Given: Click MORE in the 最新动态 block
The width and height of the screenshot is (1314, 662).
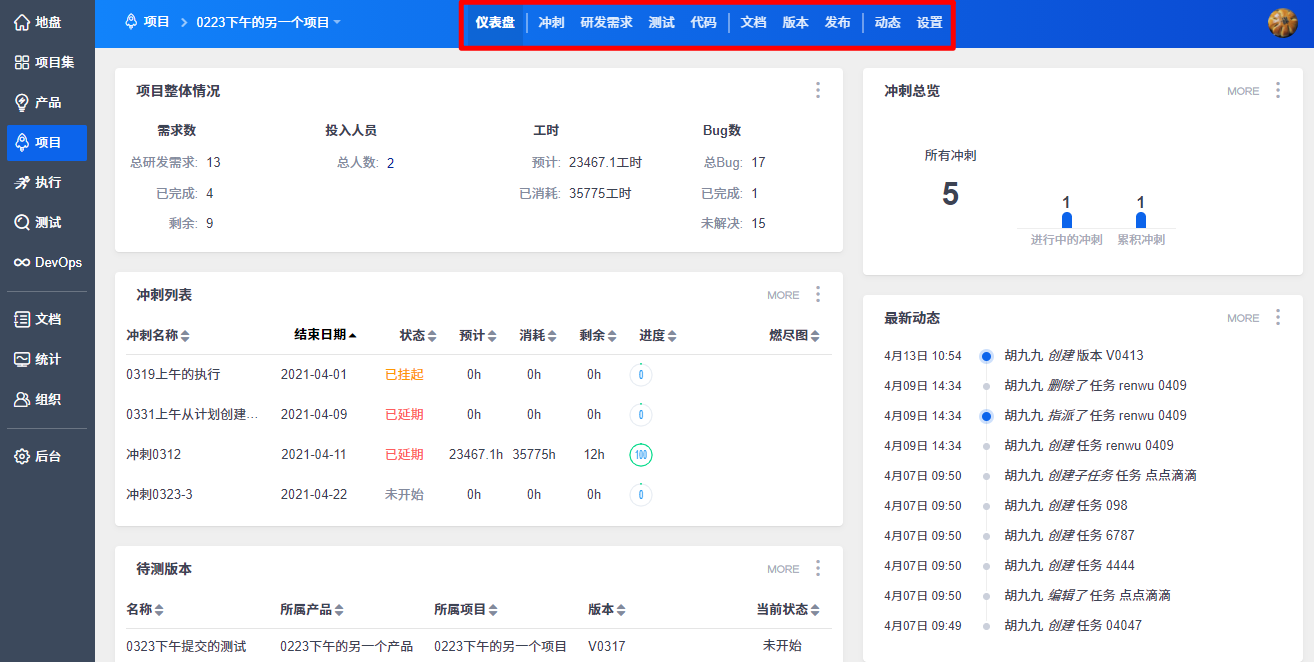Looking at the screenshot, I should 1243,318.
